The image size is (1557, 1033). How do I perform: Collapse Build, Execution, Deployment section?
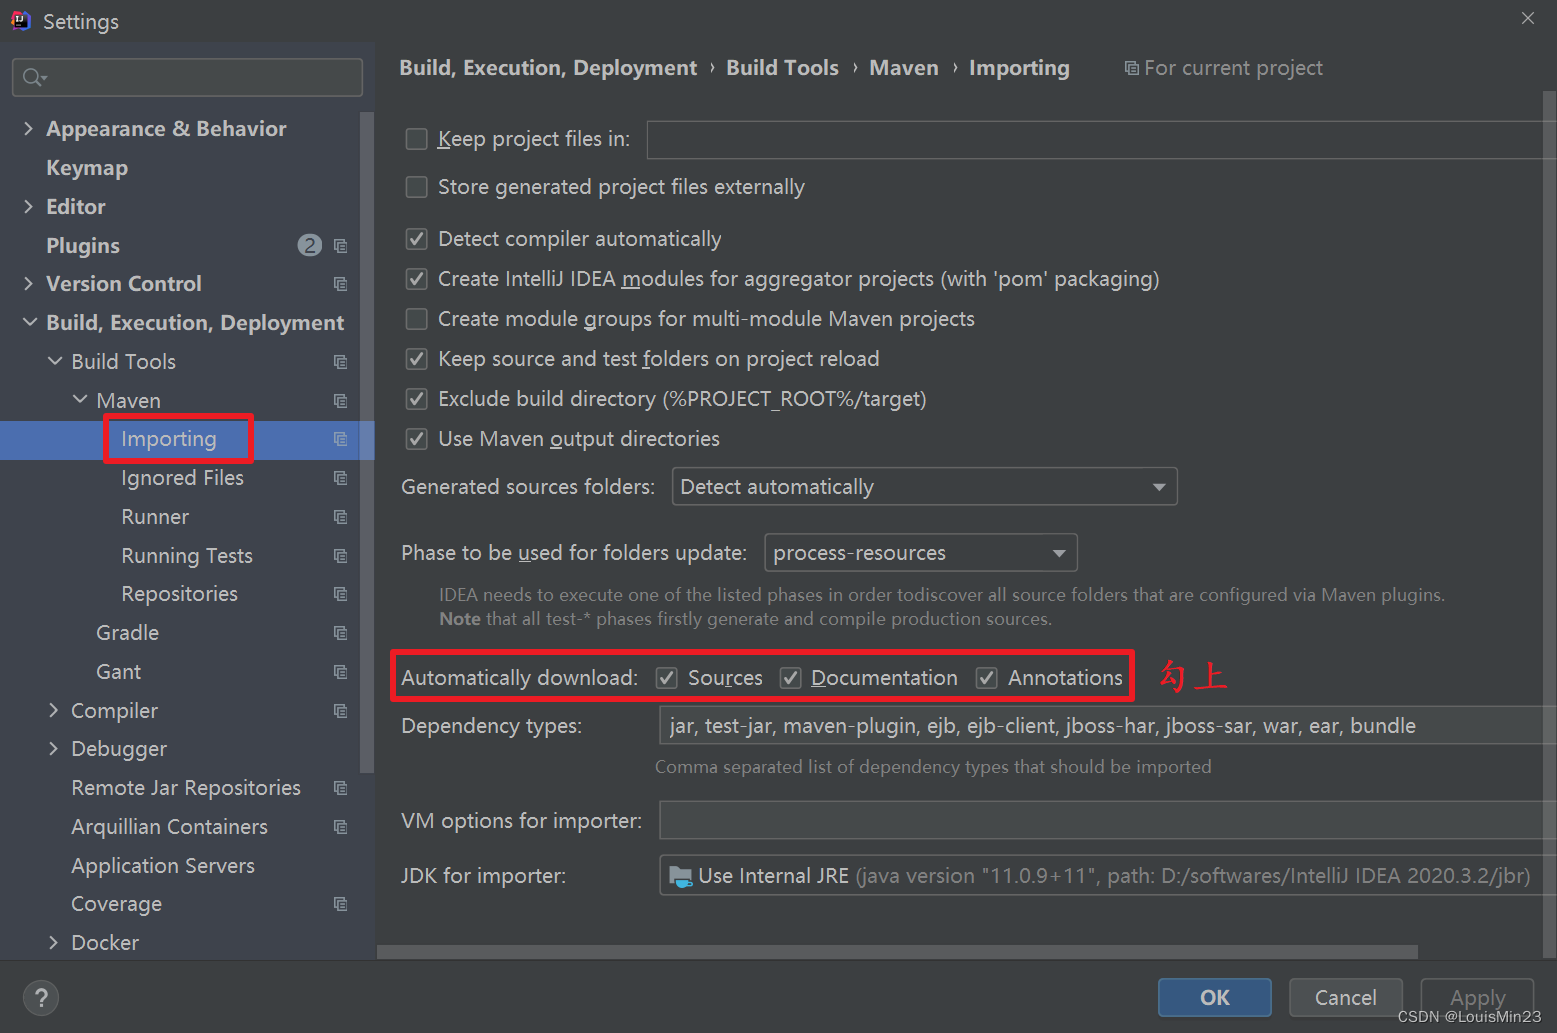(x=29, y=323)
